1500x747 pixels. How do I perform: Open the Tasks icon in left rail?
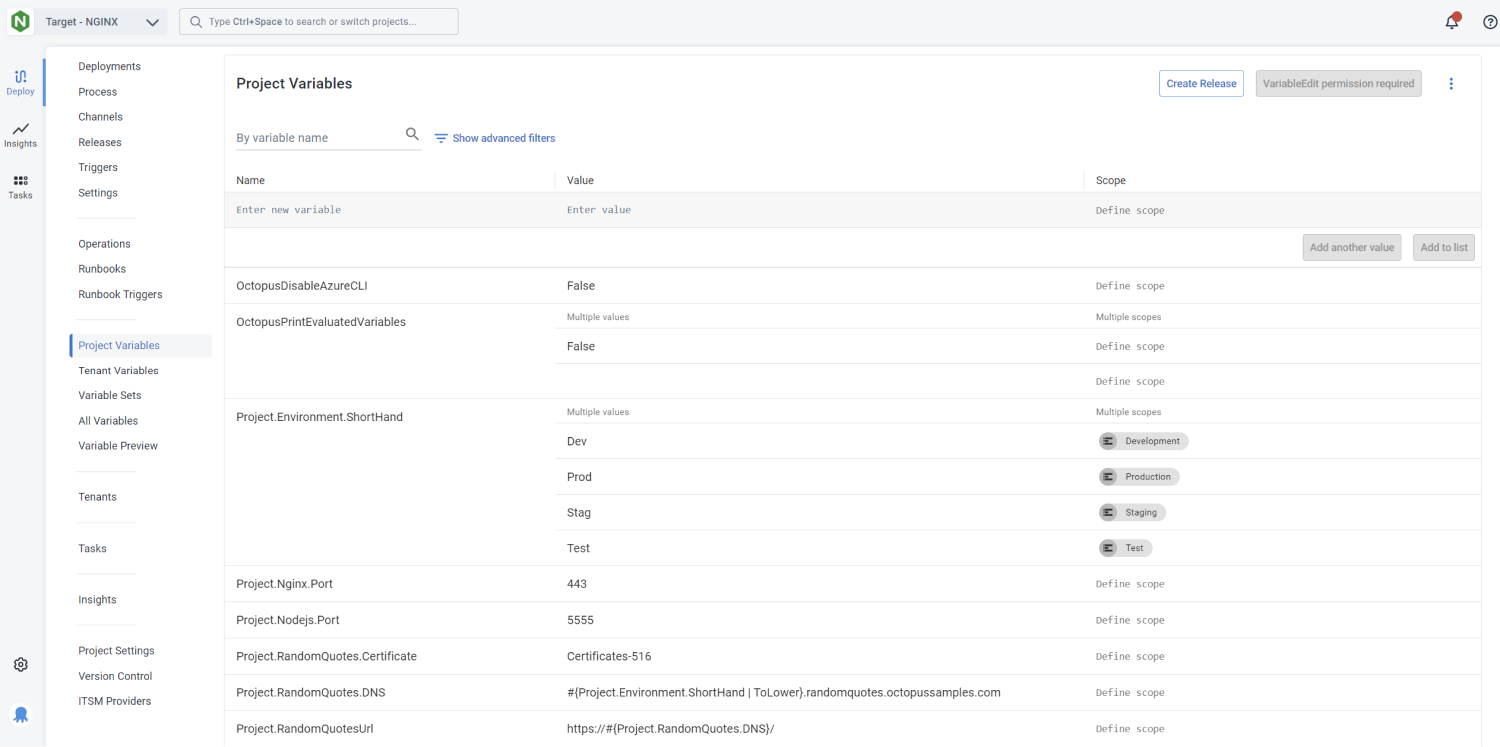[20, 187]
